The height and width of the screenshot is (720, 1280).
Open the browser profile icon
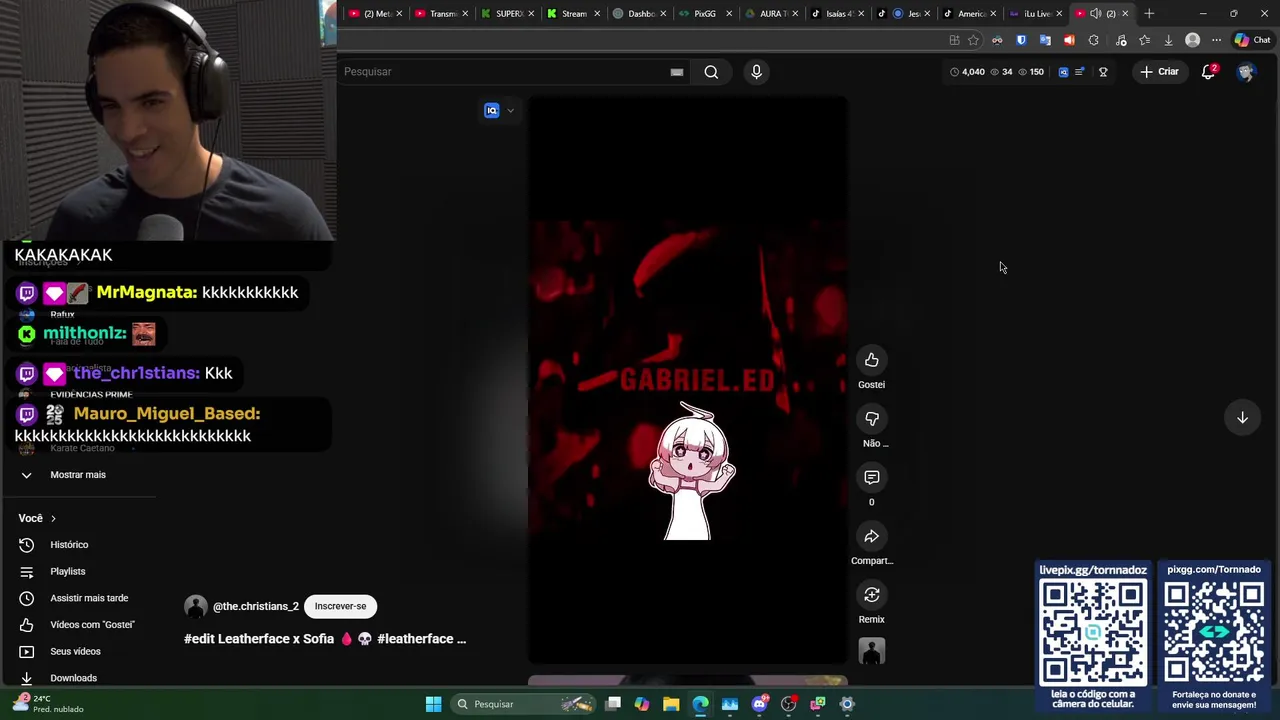pos(1192,40)
